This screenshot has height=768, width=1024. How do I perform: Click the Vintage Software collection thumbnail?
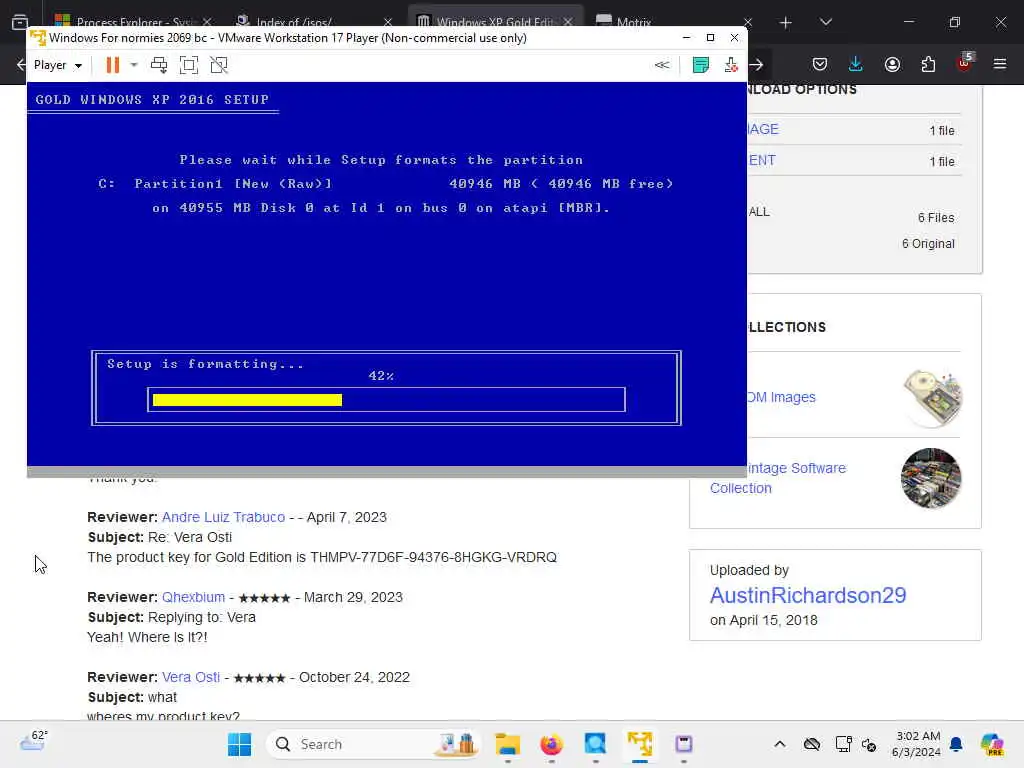click(931, 478)
